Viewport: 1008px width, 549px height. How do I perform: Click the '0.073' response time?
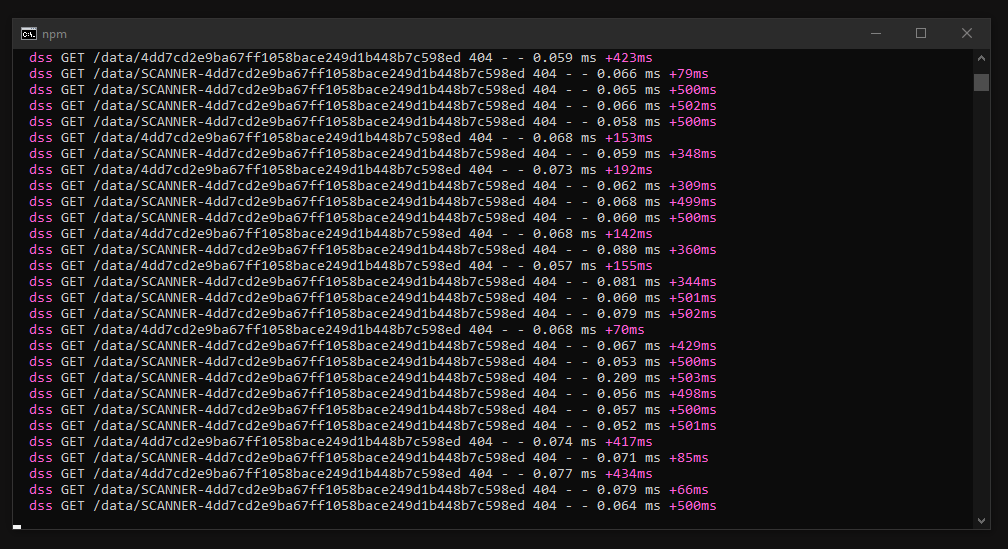553,170
